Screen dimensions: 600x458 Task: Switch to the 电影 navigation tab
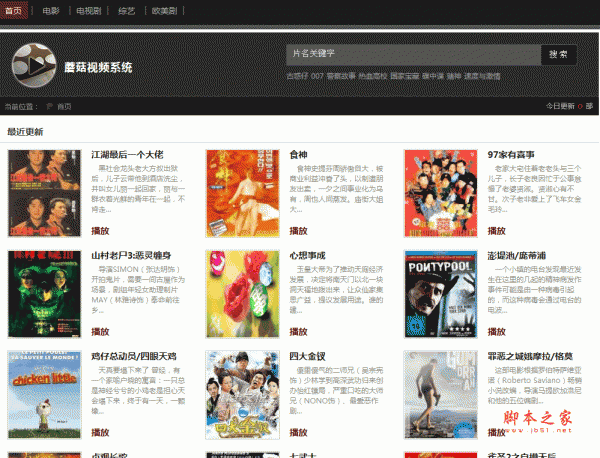coord(51,11)
